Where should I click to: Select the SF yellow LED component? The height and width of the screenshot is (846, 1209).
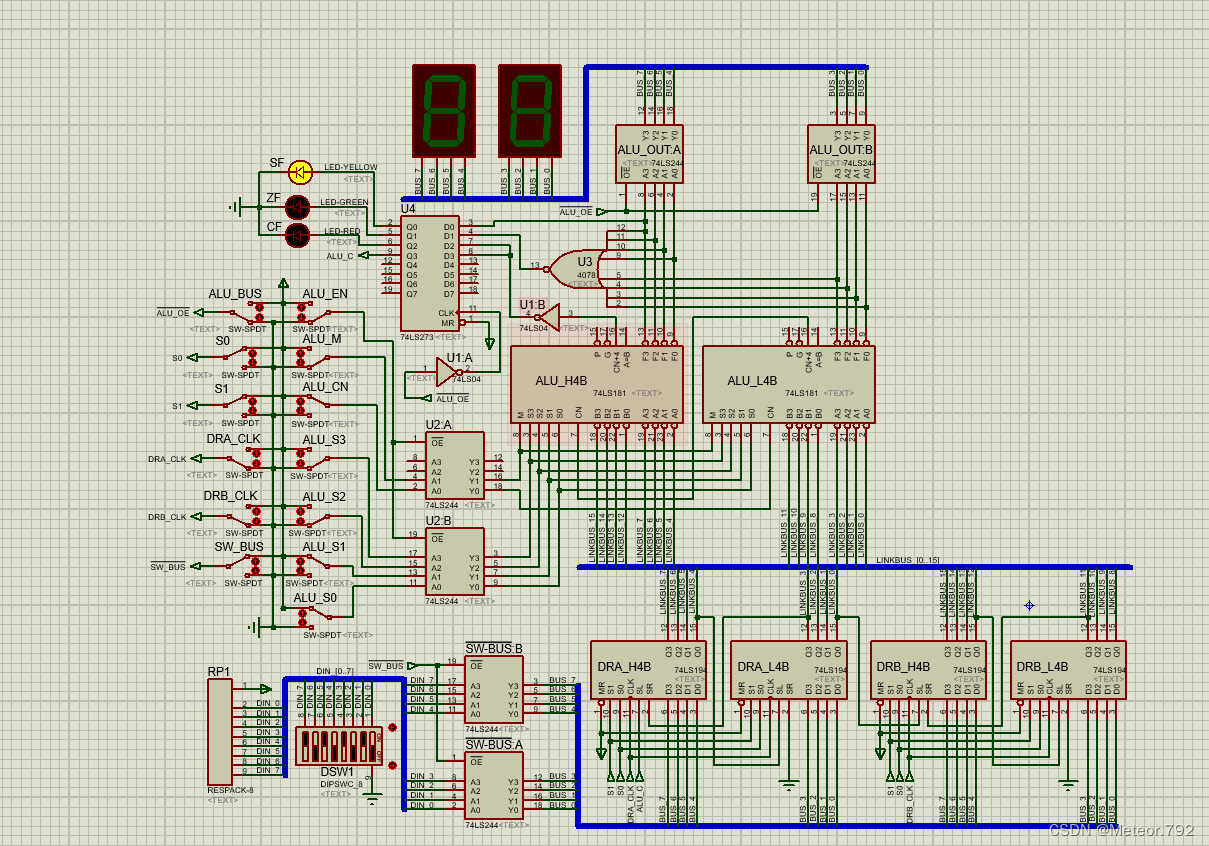click(299, 172)
